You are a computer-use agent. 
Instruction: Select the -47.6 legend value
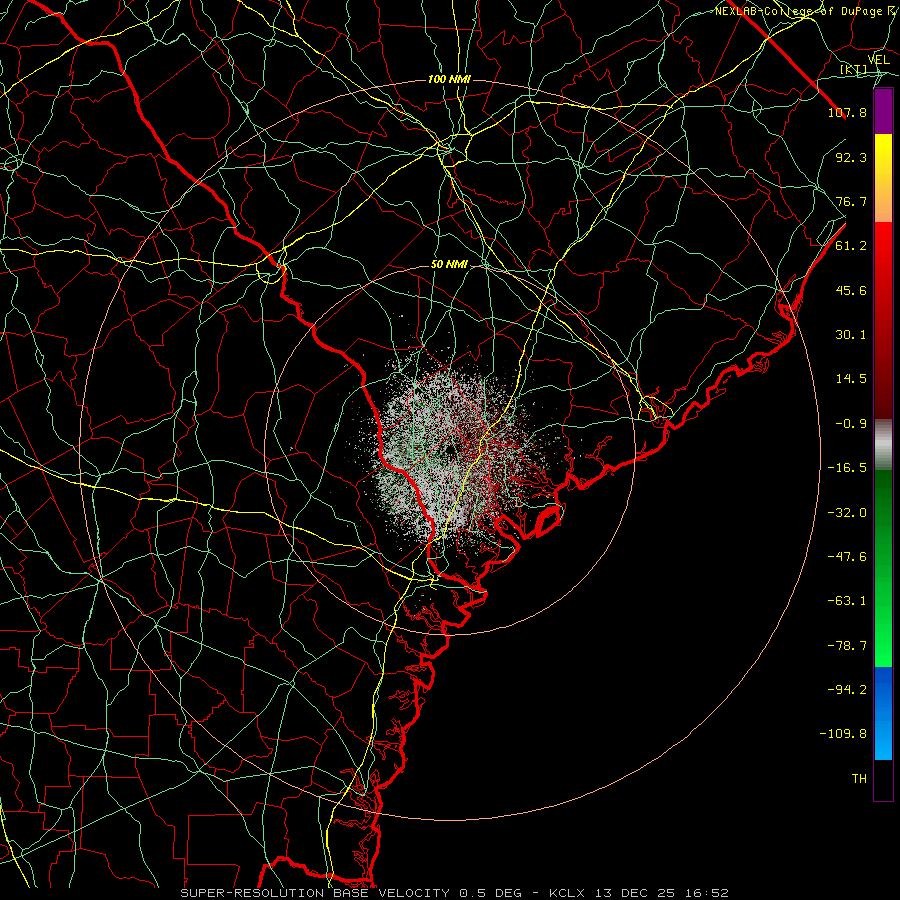tap(847, 557)
